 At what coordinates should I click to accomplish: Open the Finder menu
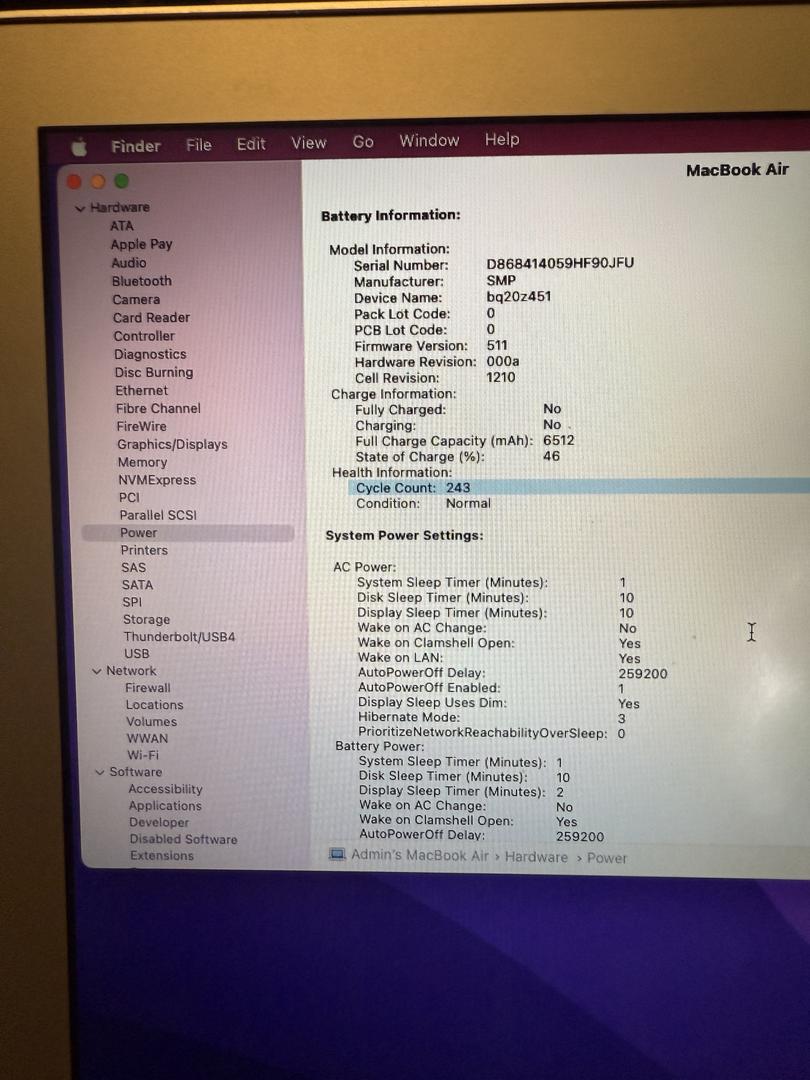pos(136,146)
